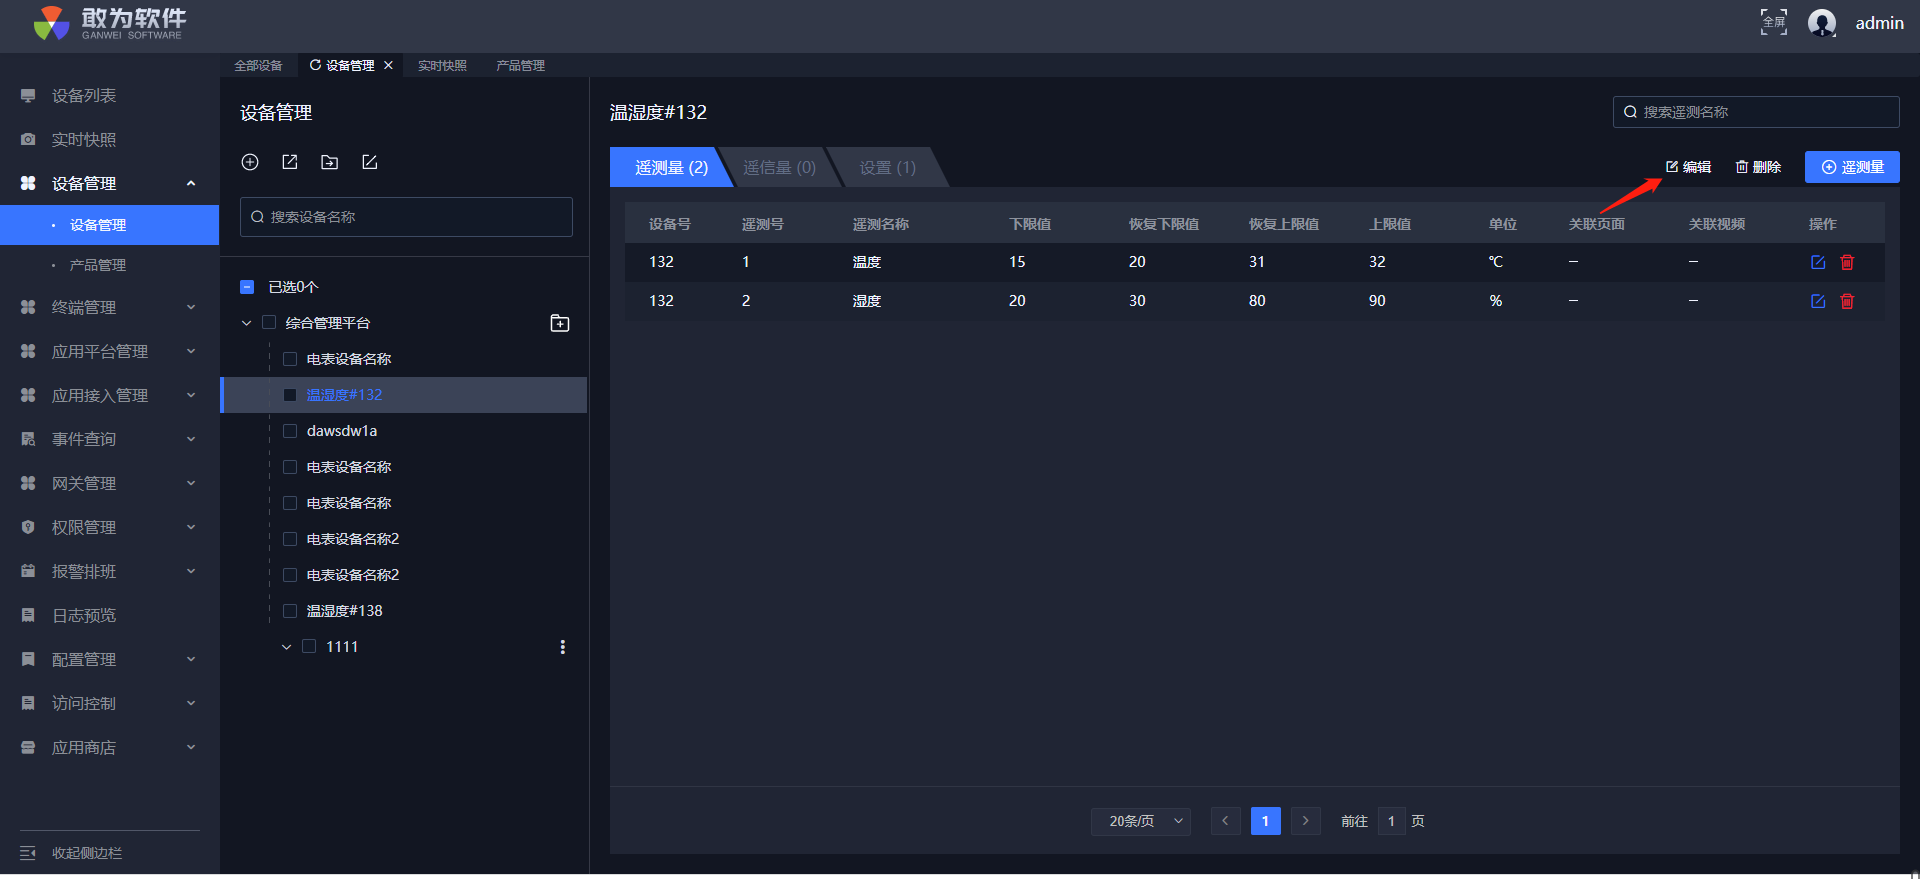The image size is (1920, 879).
Task: Select 设备管理 submenu item
Action: pos(110,225)
